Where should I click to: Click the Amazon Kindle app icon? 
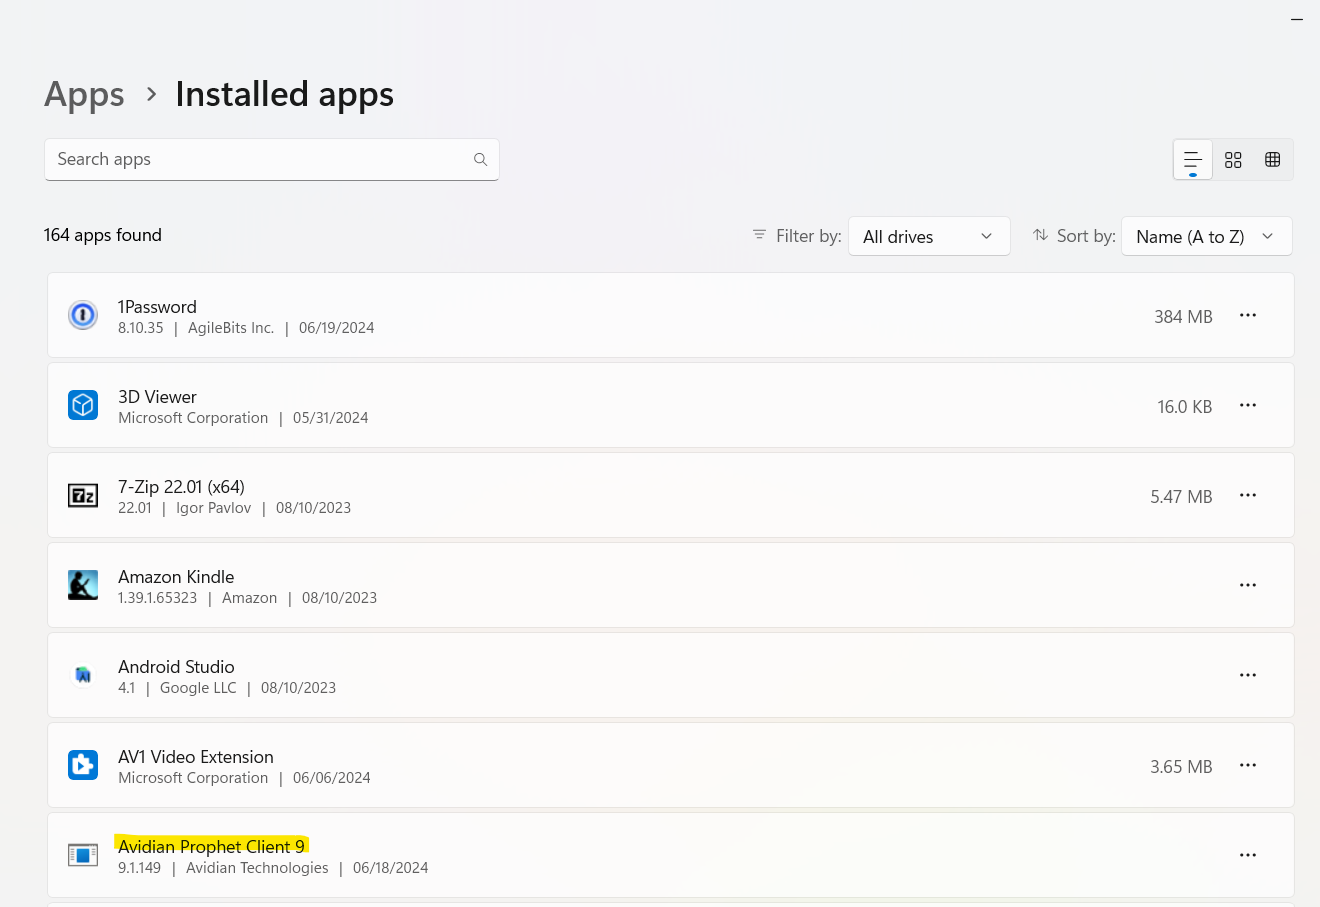point(83,585)
